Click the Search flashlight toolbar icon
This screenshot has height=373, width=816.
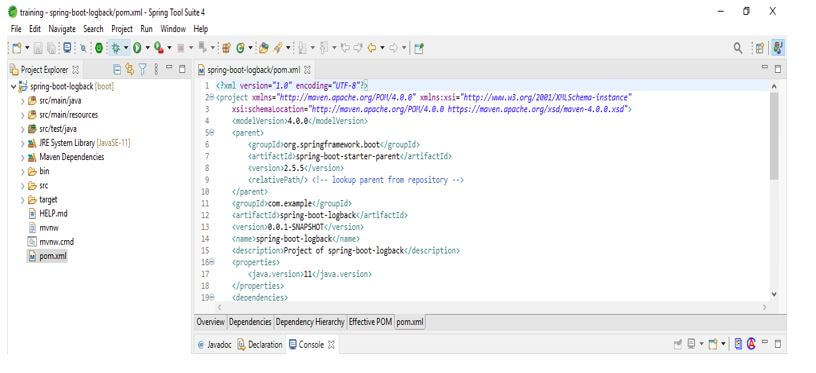tap(278, 48)
